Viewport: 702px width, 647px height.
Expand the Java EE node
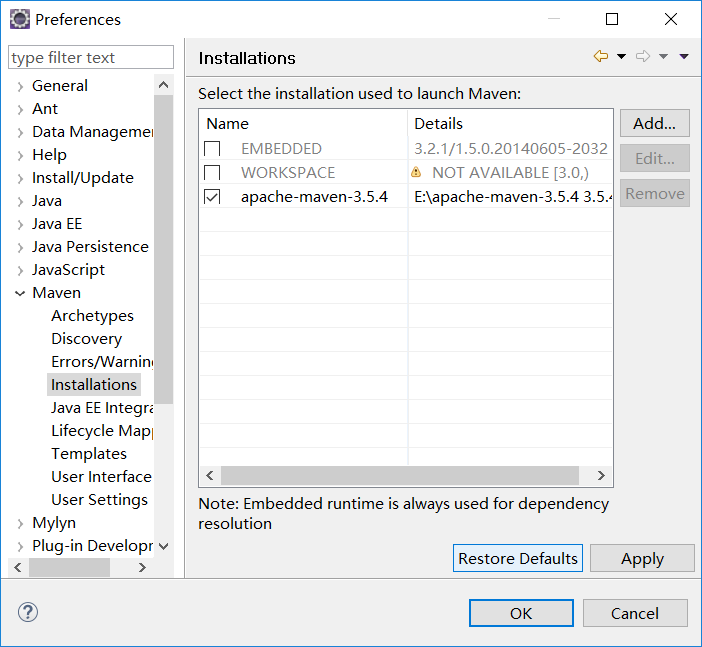click(20, 224)
